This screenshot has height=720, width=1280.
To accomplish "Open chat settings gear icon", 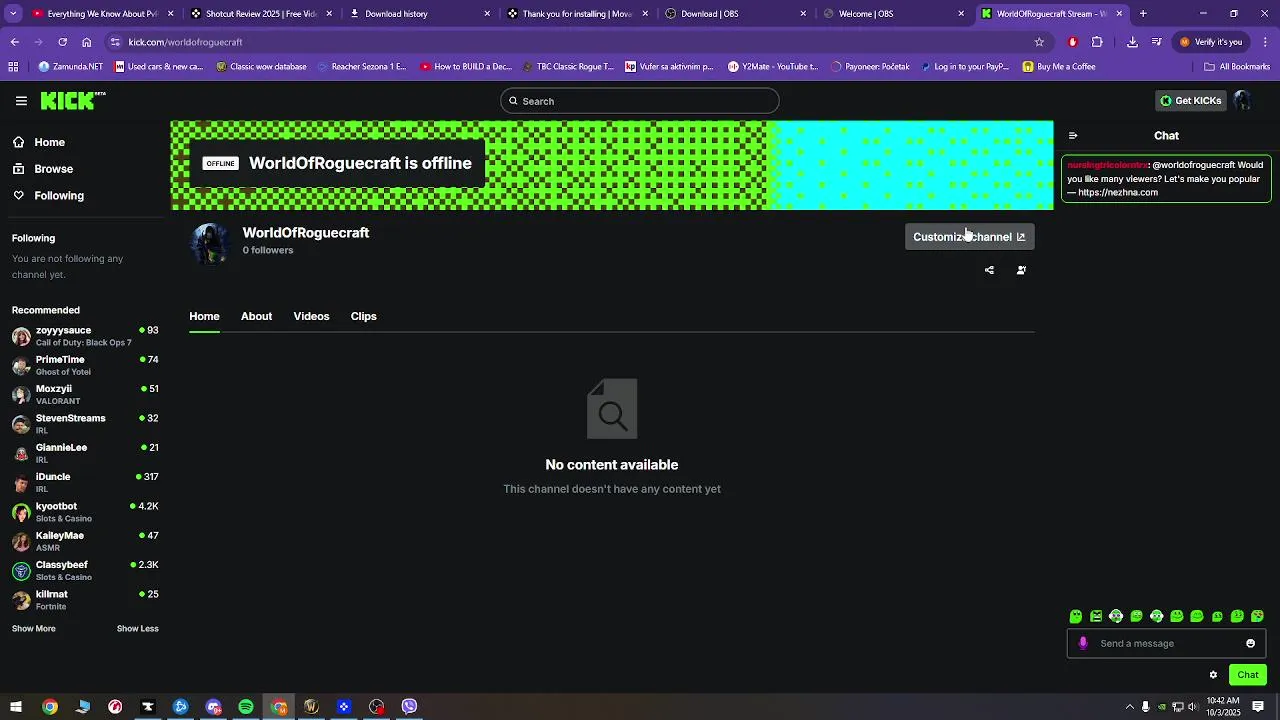I will click(1213, 675).
